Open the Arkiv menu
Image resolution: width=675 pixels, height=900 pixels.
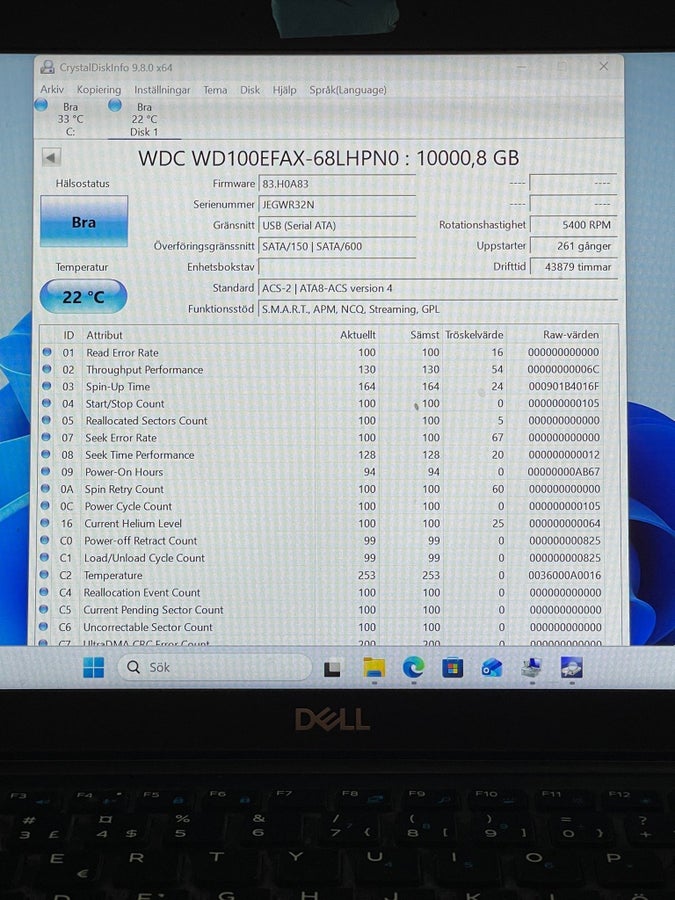pyautogui.click(x=52, y=90)
